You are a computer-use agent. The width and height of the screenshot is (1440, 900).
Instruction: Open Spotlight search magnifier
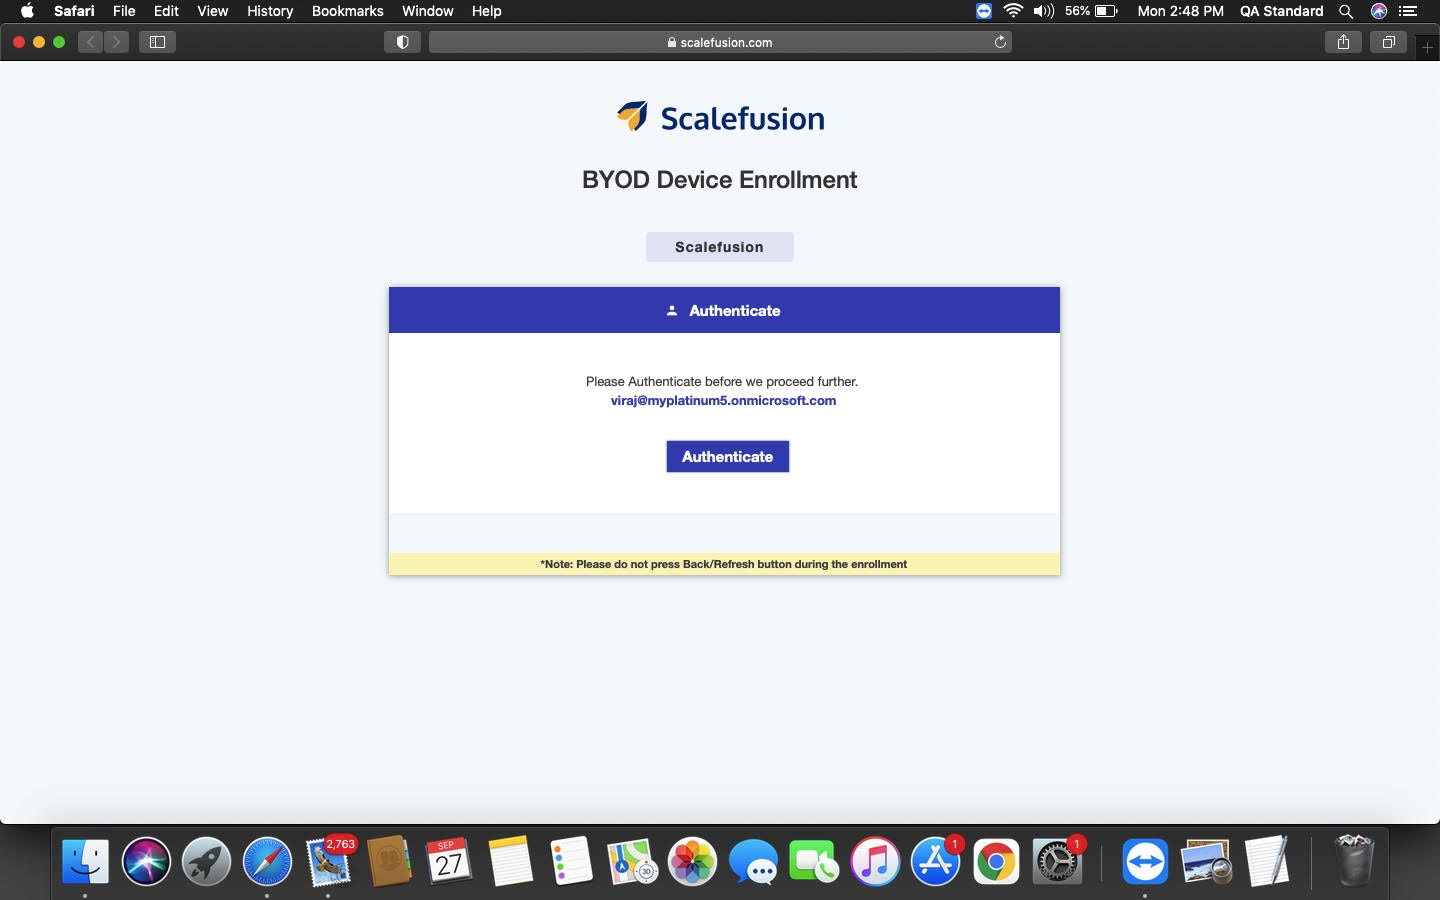coord(1346,11)
